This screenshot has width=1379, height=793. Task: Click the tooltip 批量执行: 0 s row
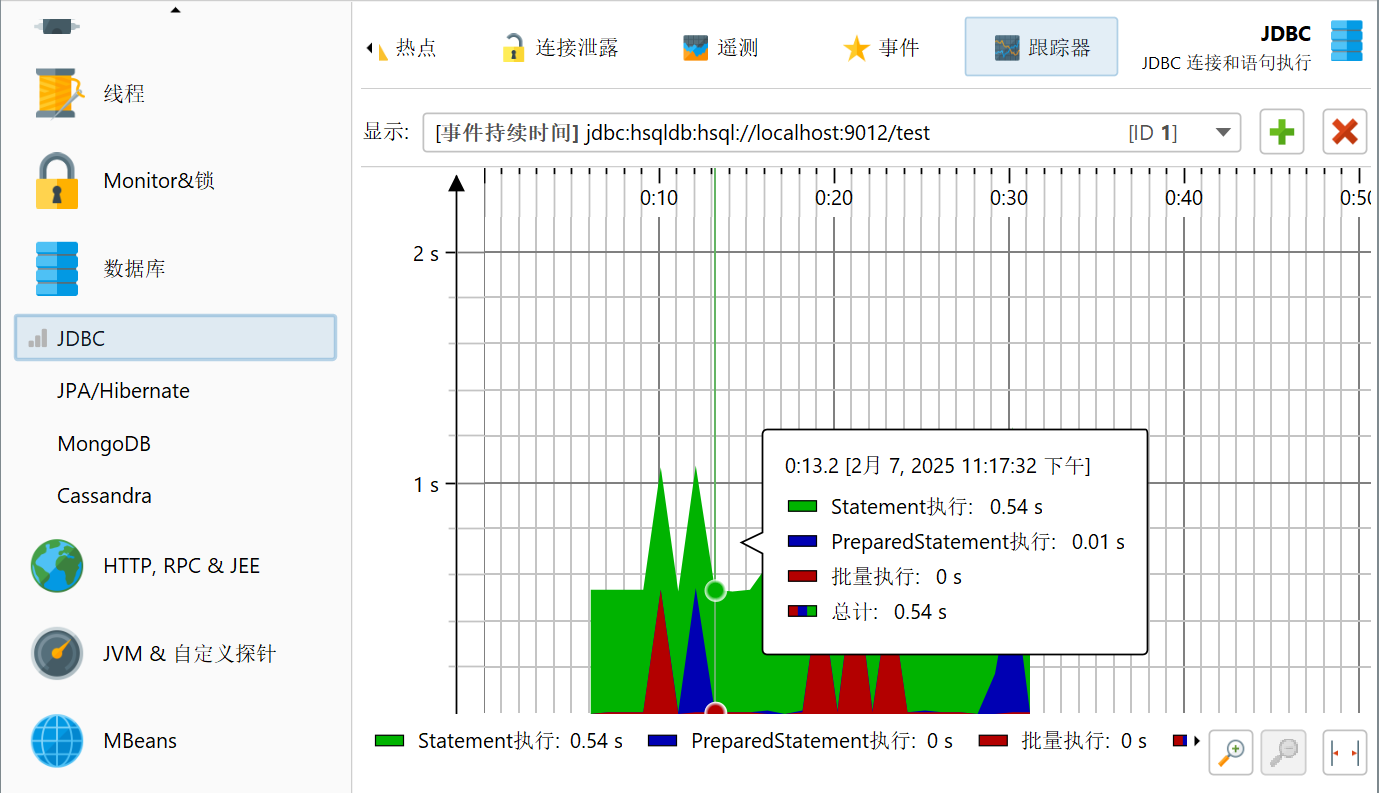875,577
